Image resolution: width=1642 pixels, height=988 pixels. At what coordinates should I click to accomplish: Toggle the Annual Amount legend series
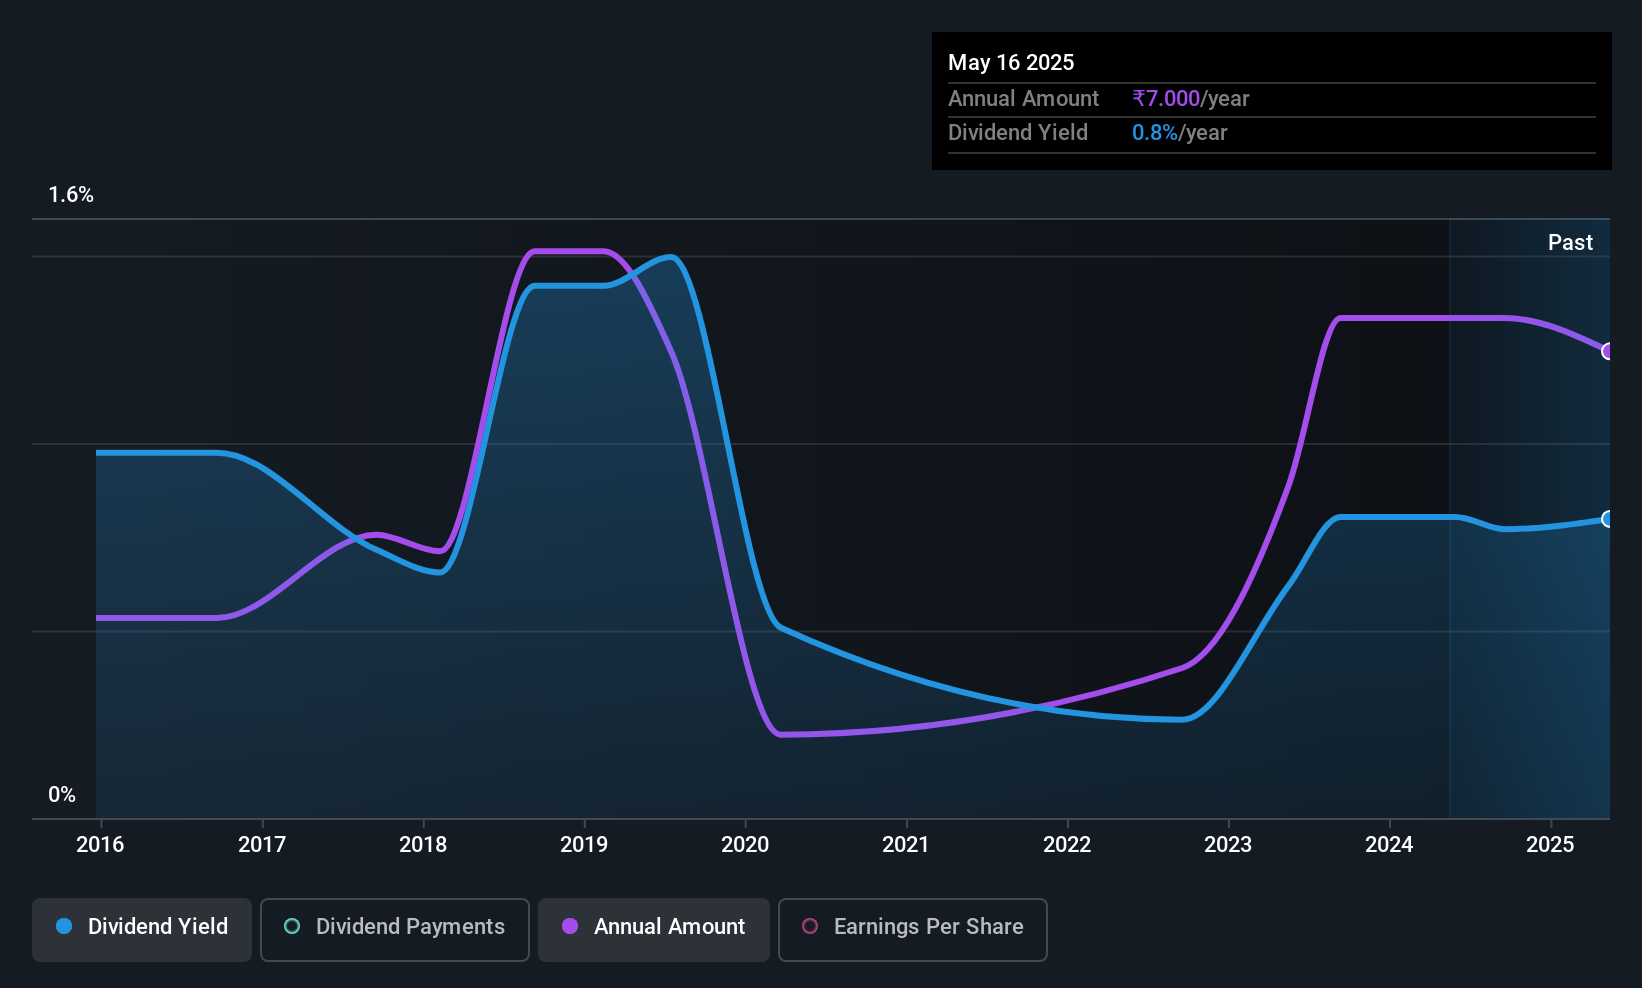coord(654,929)
